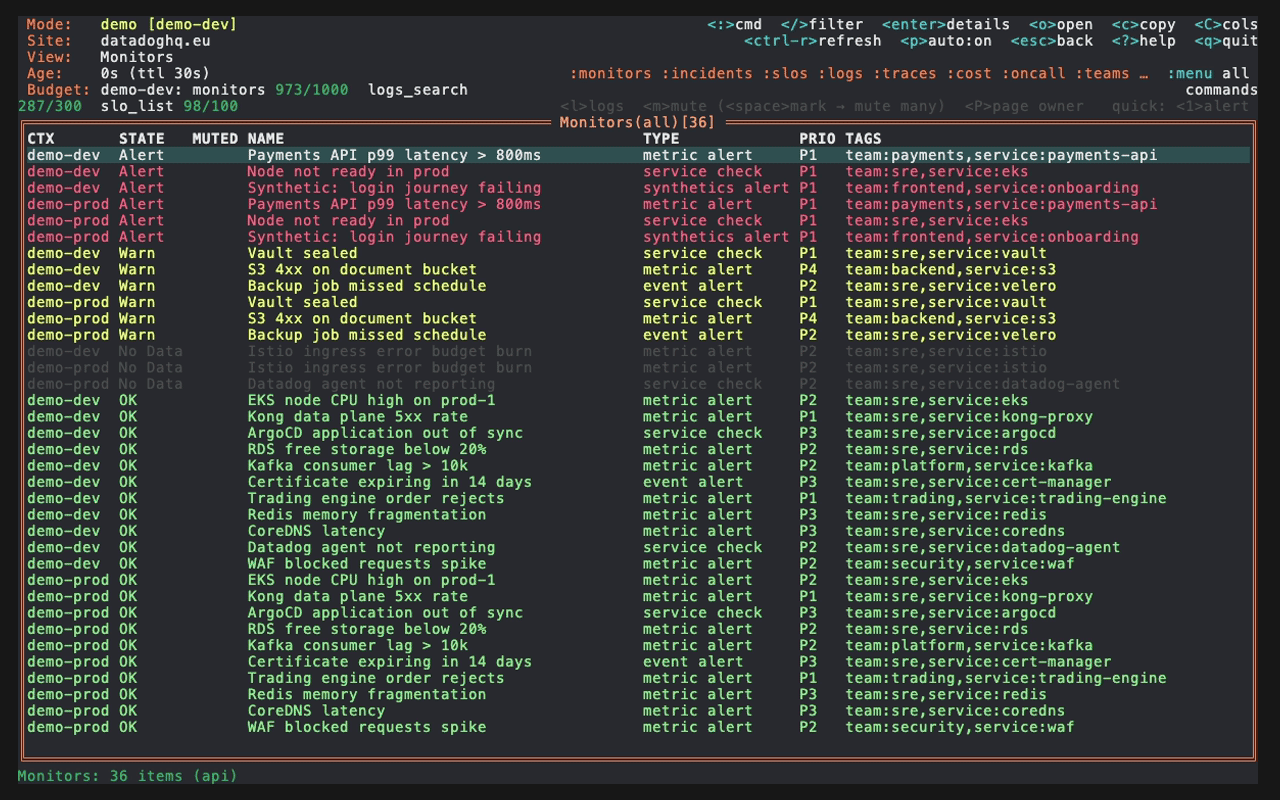Click the <P>page owner action hint

pyautogui.click(x=1024, y=106)
